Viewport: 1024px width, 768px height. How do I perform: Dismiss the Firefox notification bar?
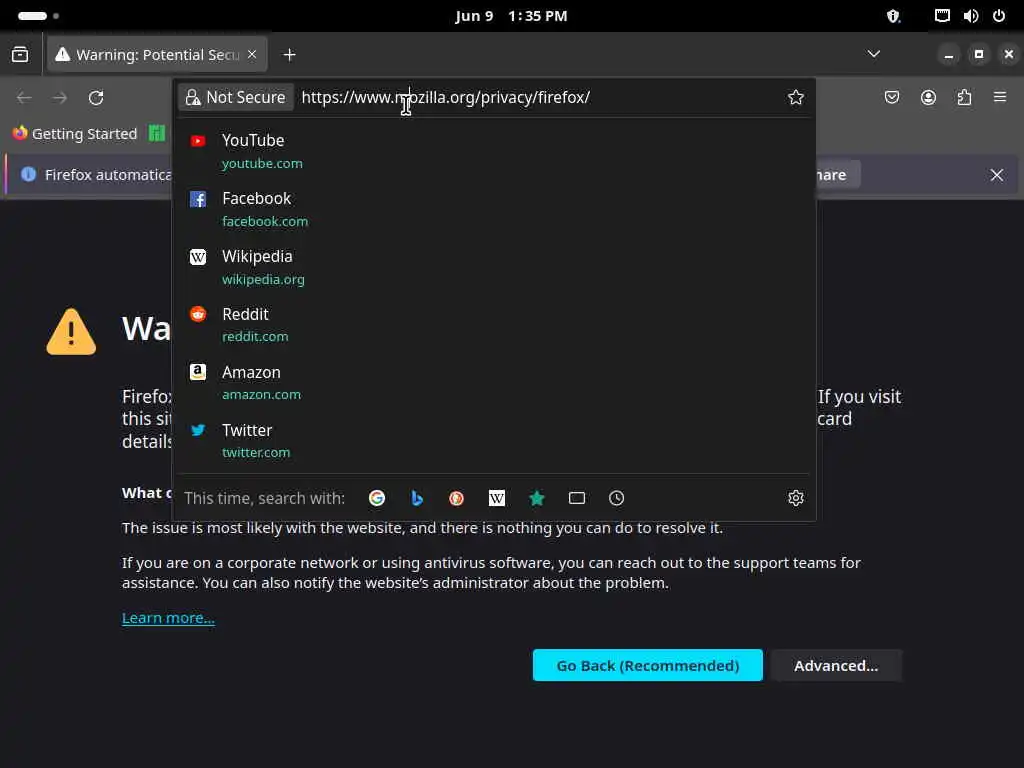point(997,175)
